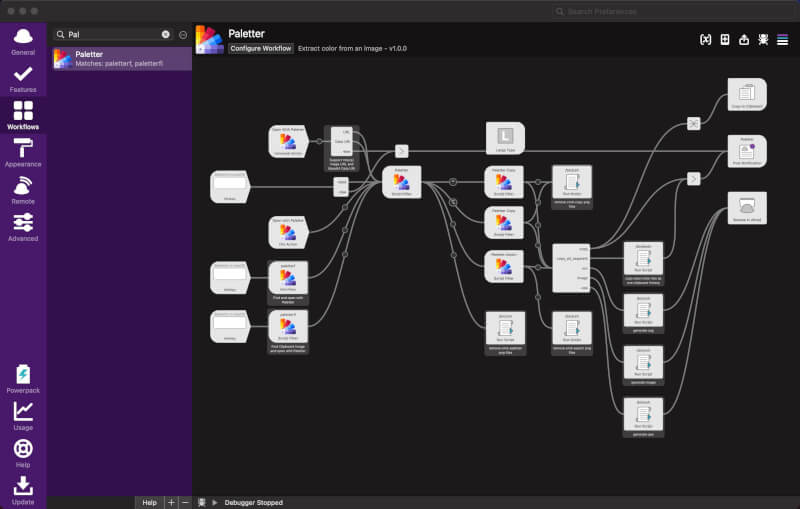Image resolution: width=800 pixels, height=509 pixels.
Task: Select the Post Notification output node
Action: (747, 151)
